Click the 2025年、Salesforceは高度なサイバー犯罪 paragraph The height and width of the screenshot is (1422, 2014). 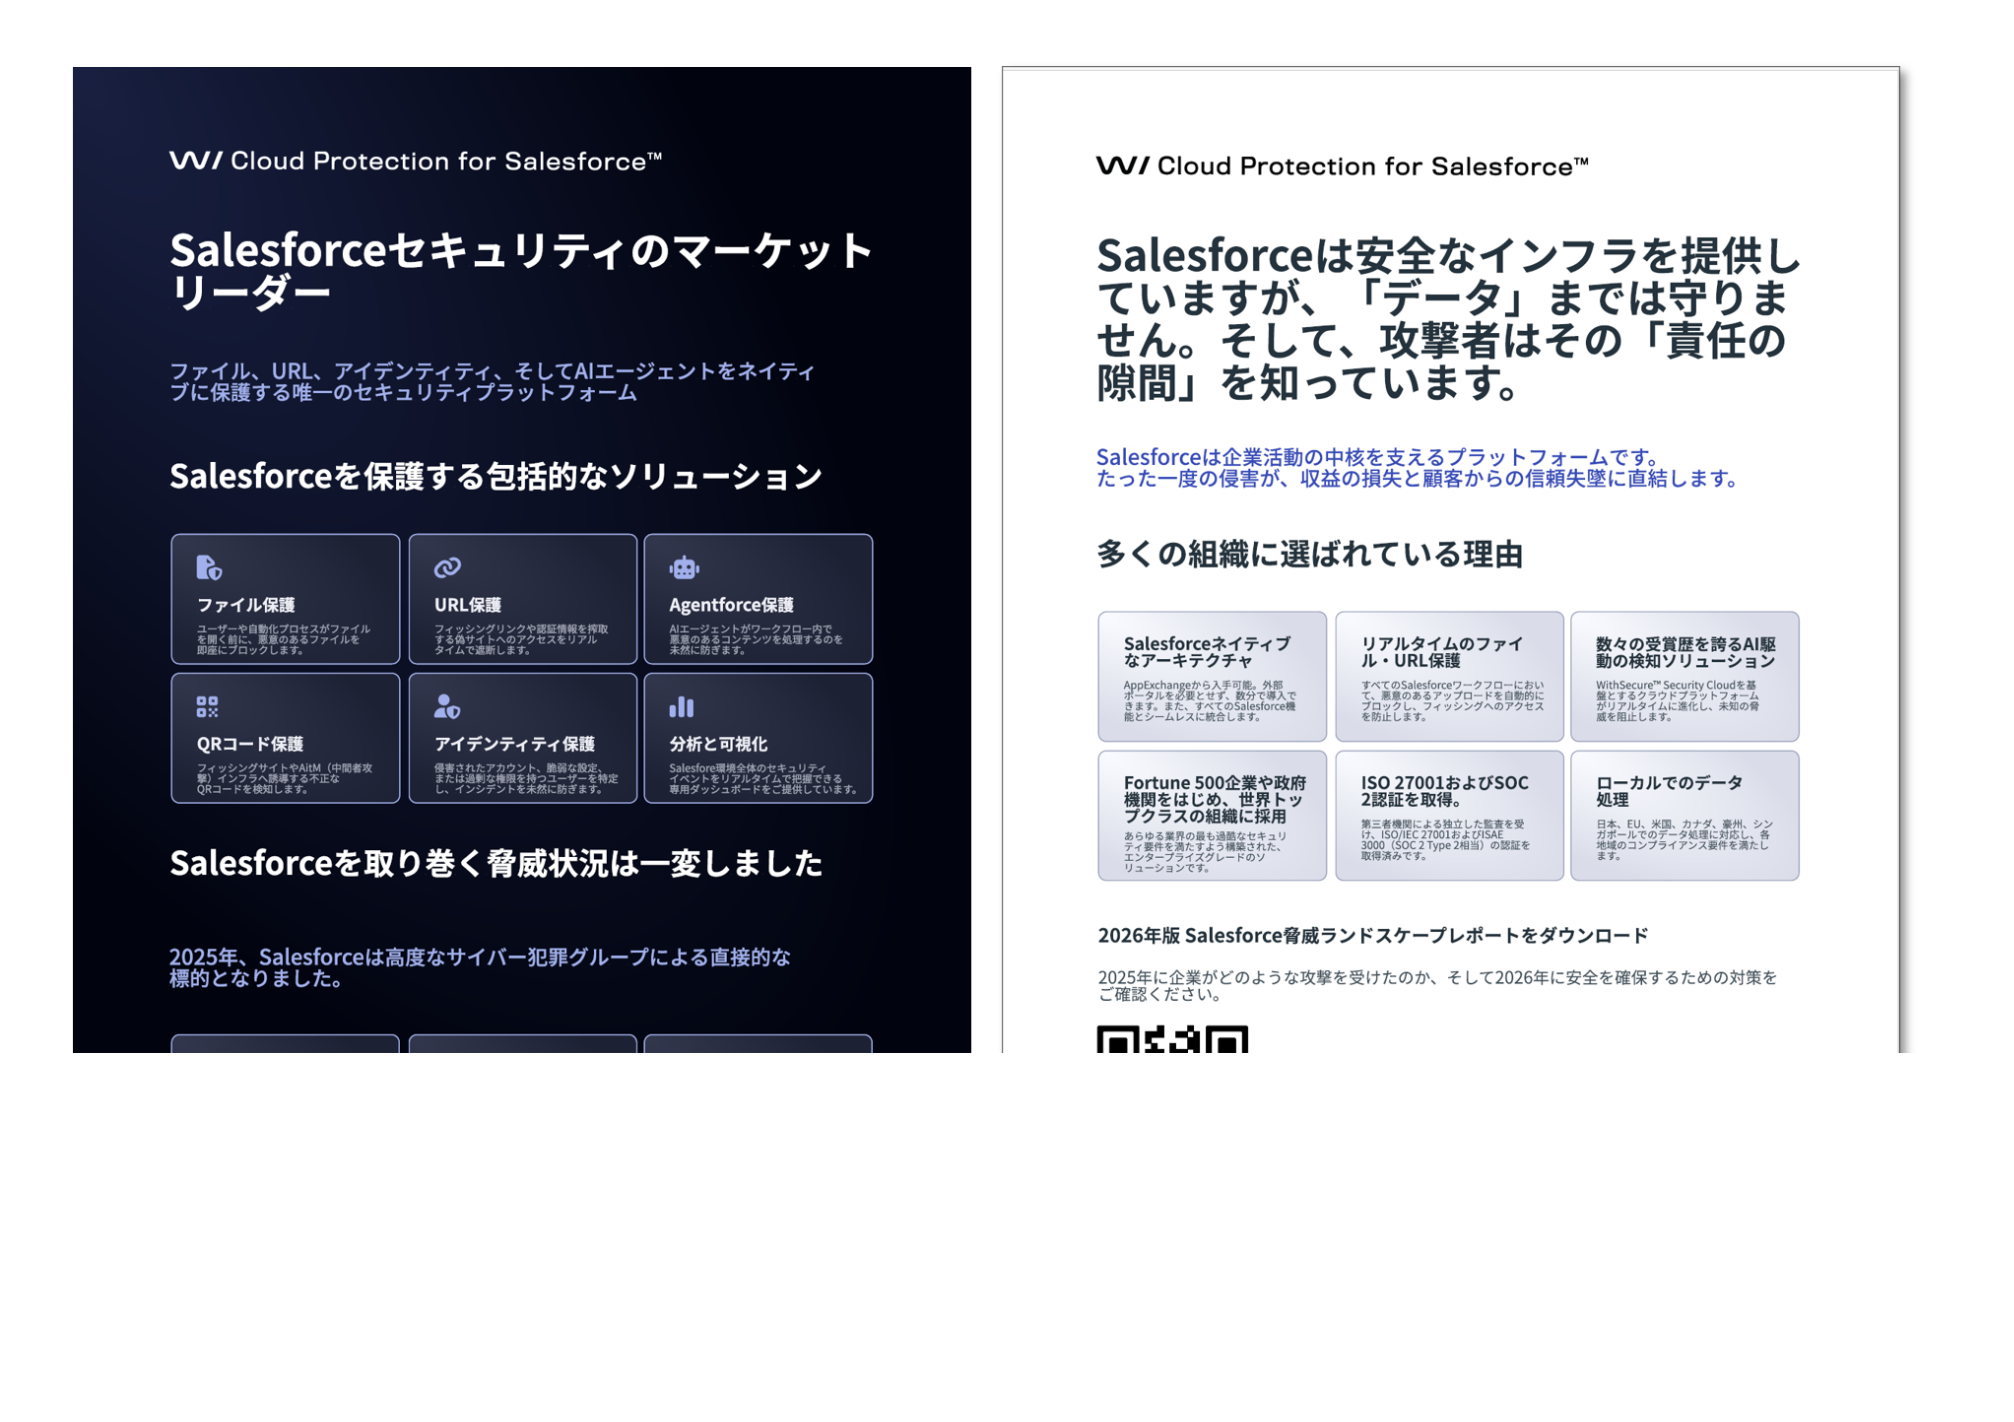point(480,968)
